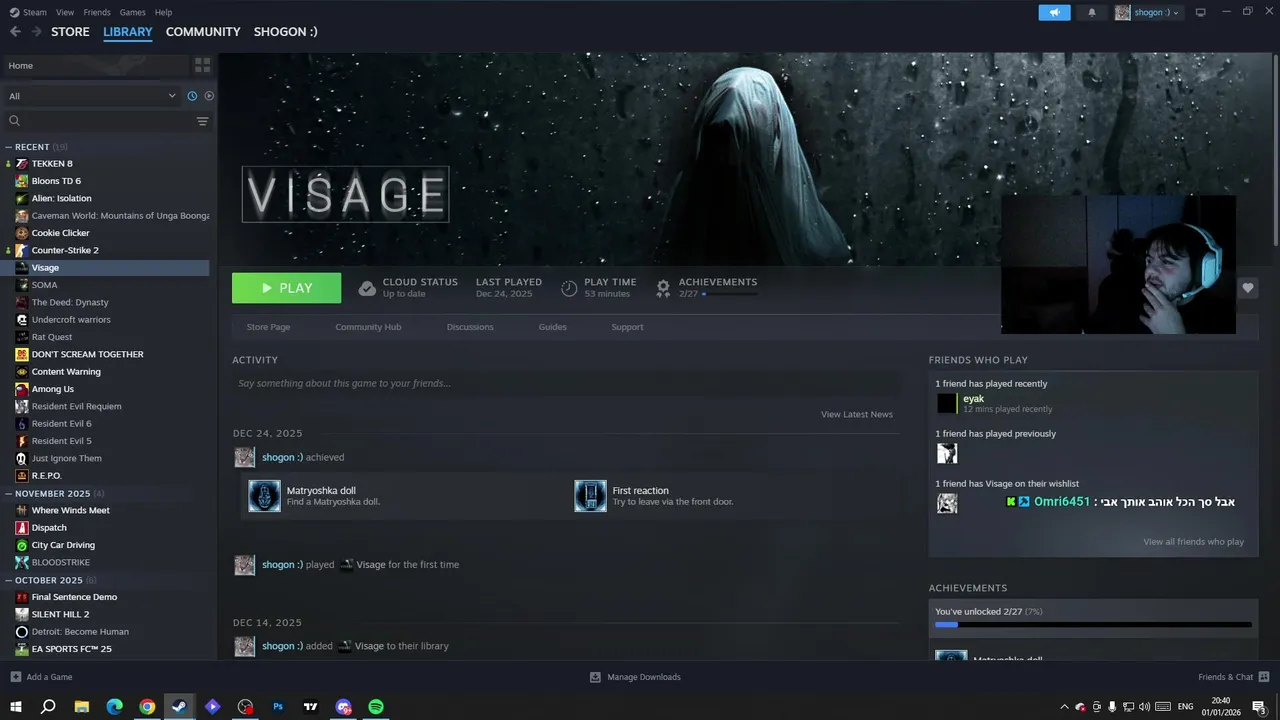Image resolution: width=1280 pixels, height=720 pixels.
Task: Click the ready-to-play filter icon
Action: 209,96
